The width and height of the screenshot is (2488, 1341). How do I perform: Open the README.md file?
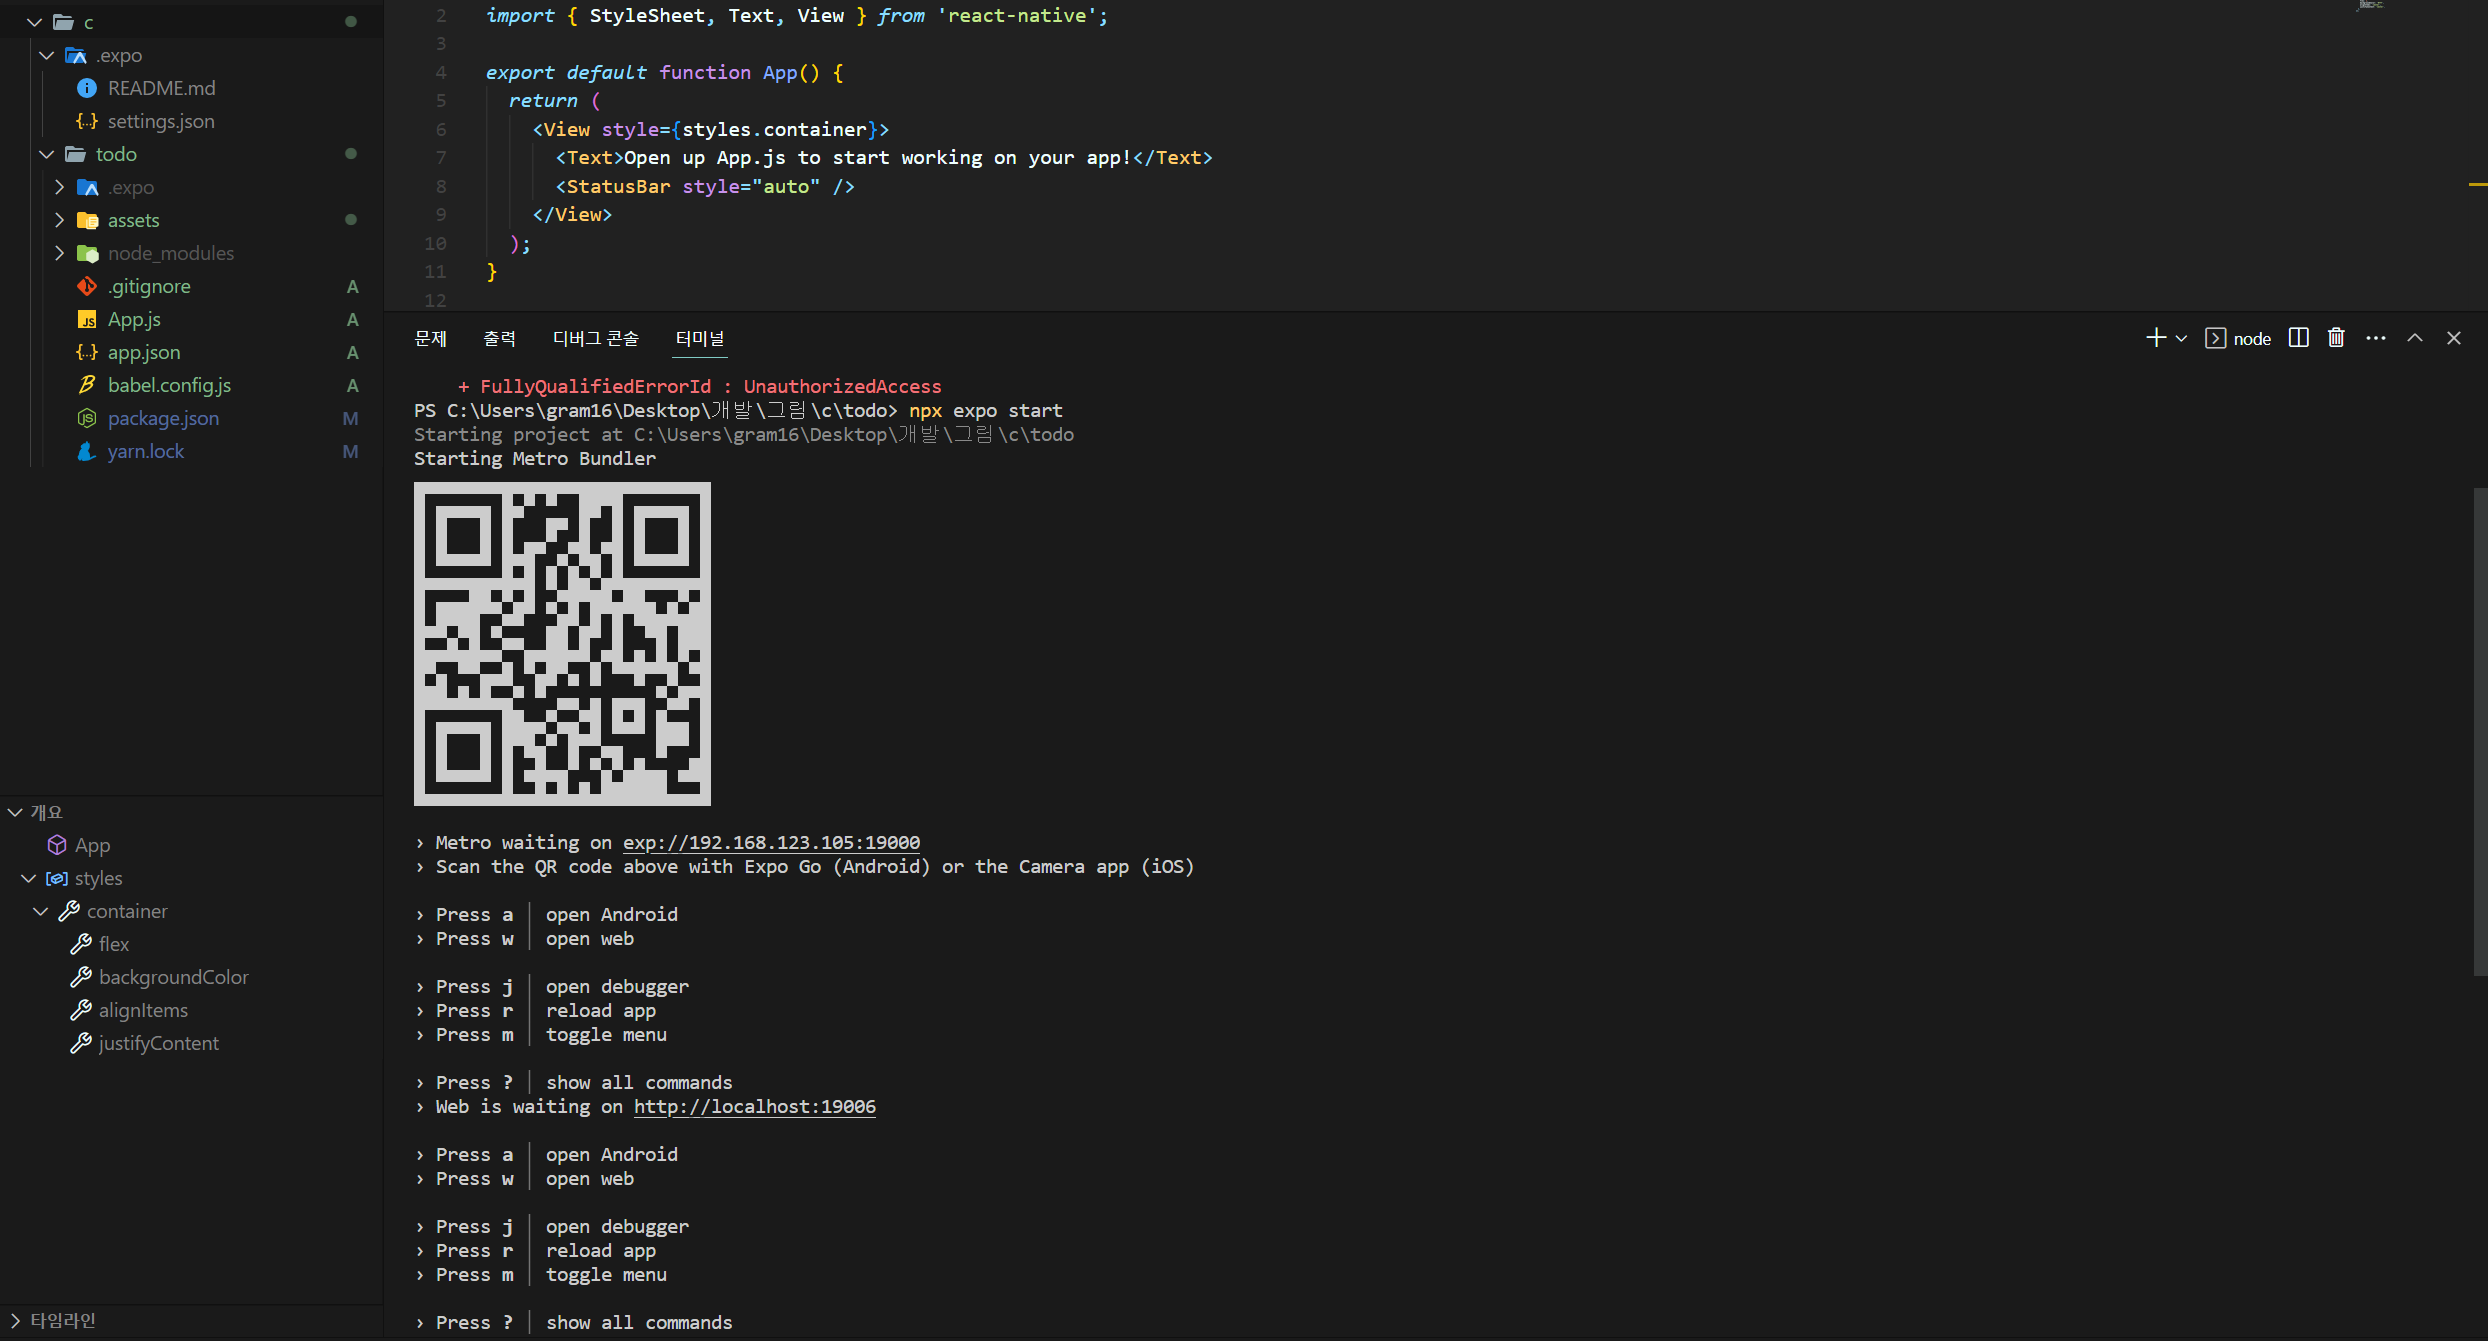[161, 88]
